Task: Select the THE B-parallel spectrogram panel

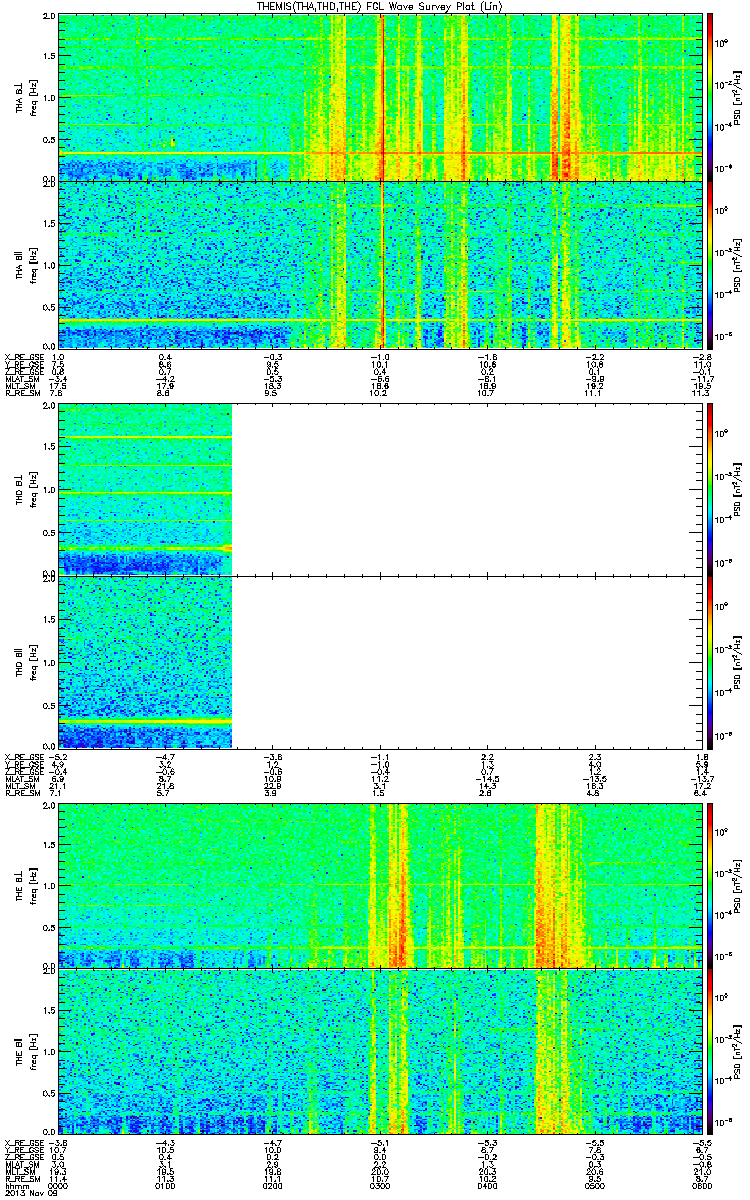Action: (379, 1050)
